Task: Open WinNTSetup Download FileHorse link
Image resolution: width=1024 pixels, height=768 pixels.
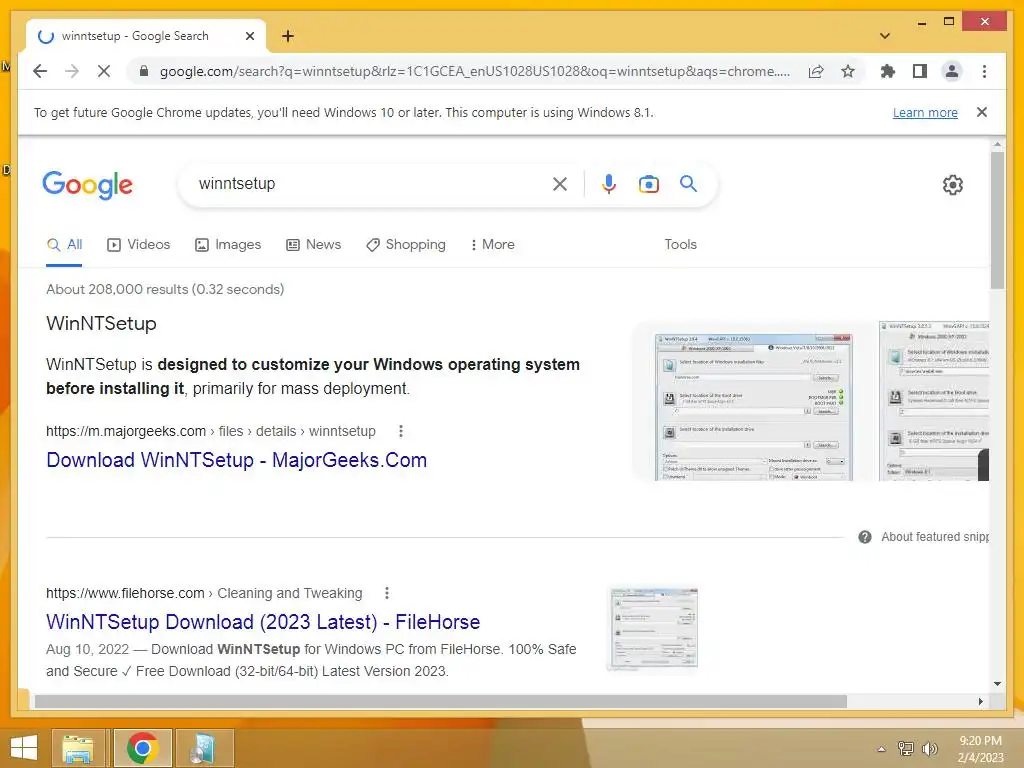Action: 263,622
